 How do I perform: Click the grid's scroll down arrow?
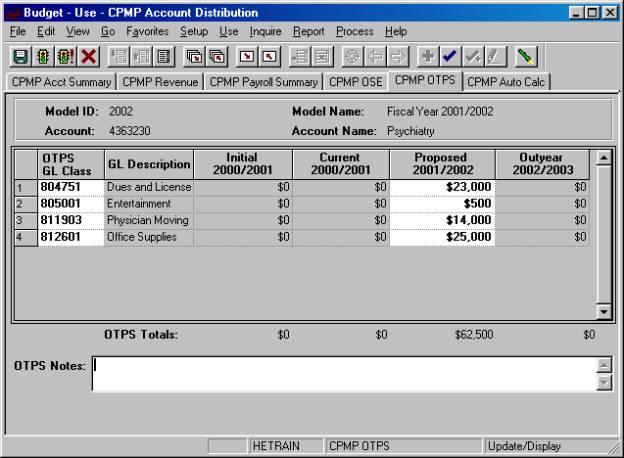tap(601, 312)
